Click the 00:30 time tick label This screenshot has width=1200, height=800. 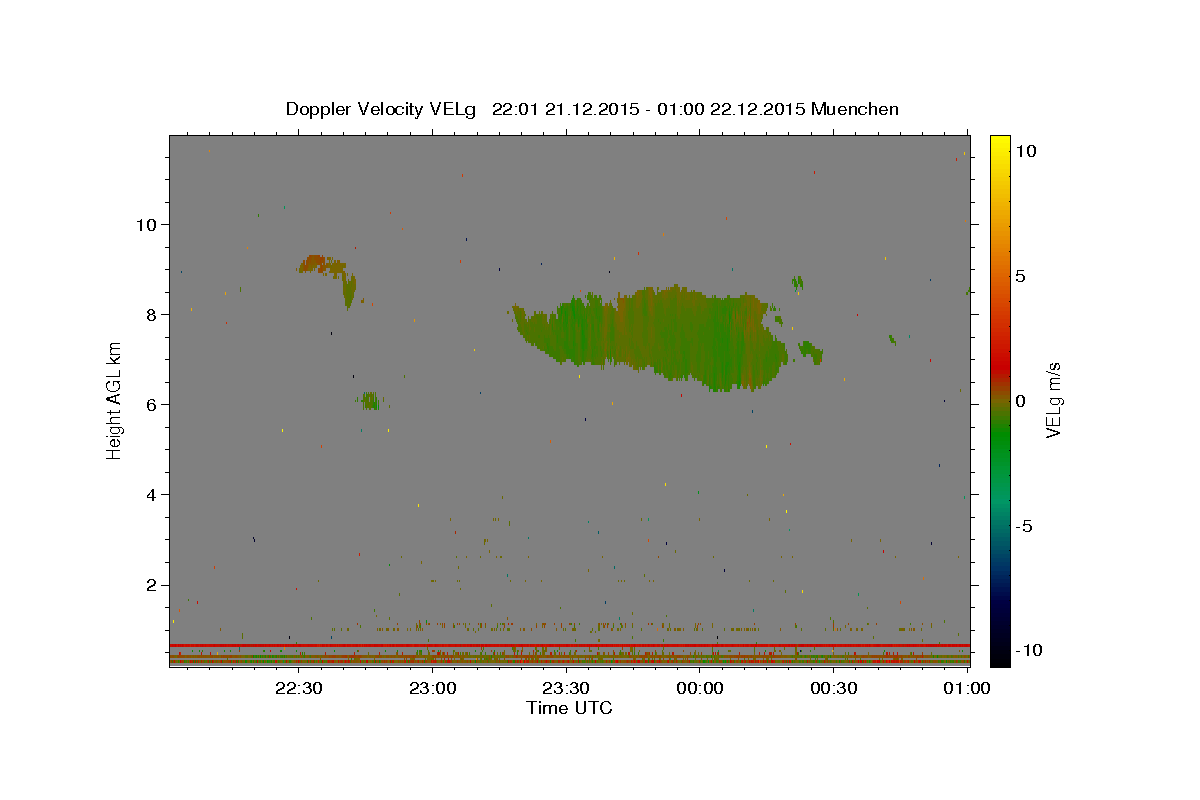[833, 688]
